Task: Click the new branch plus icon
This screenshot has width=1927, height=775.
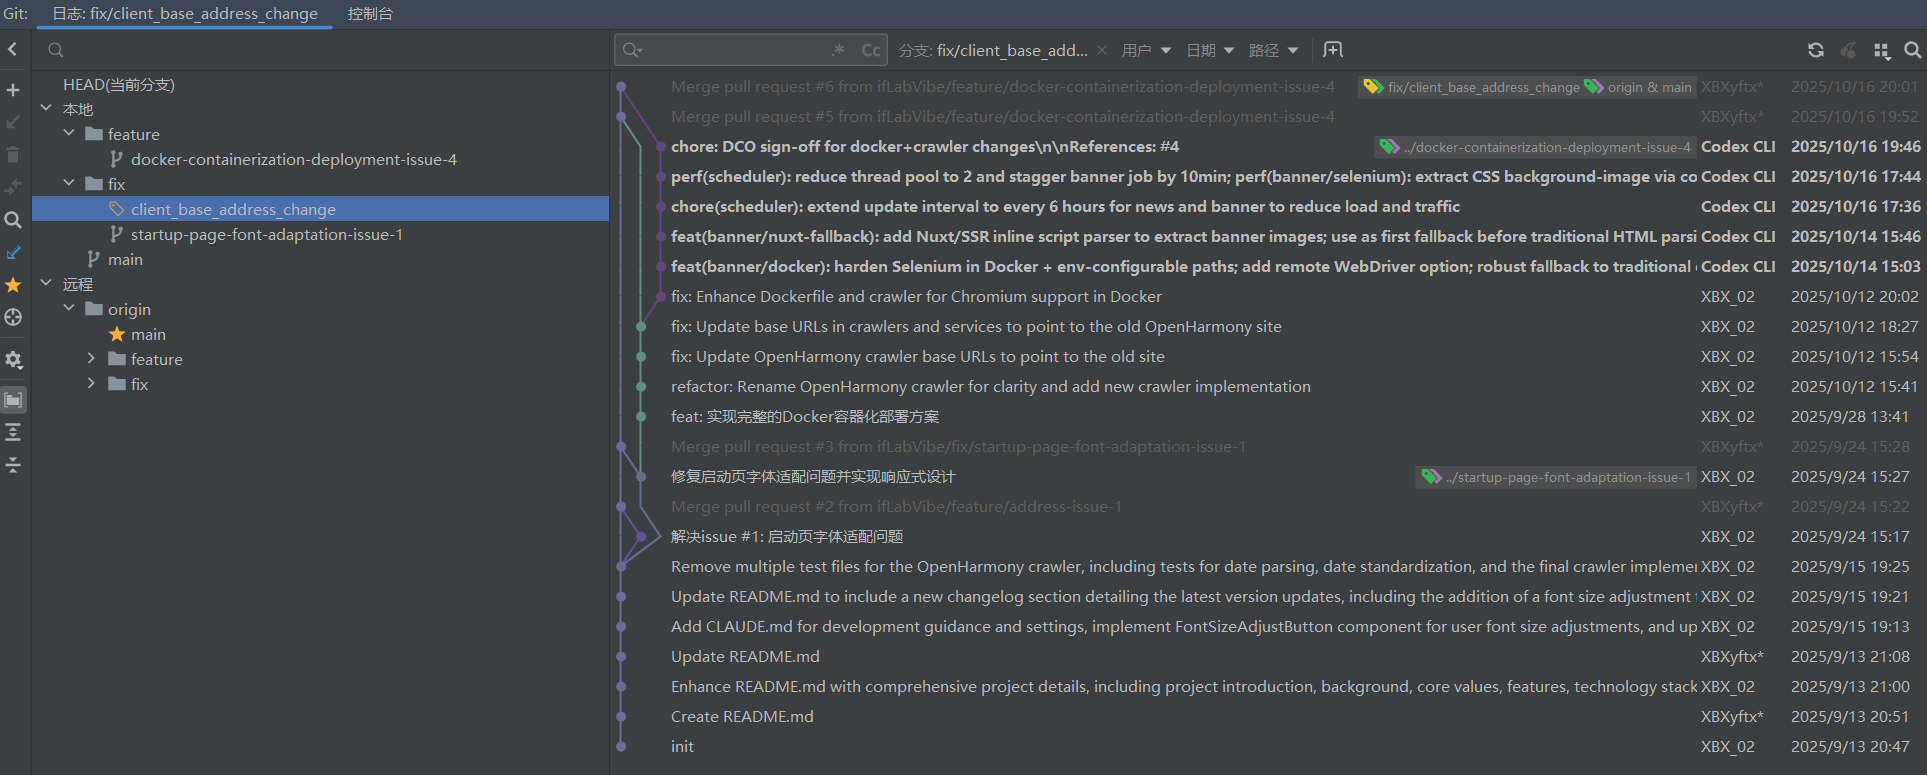Action: [13, 90]
